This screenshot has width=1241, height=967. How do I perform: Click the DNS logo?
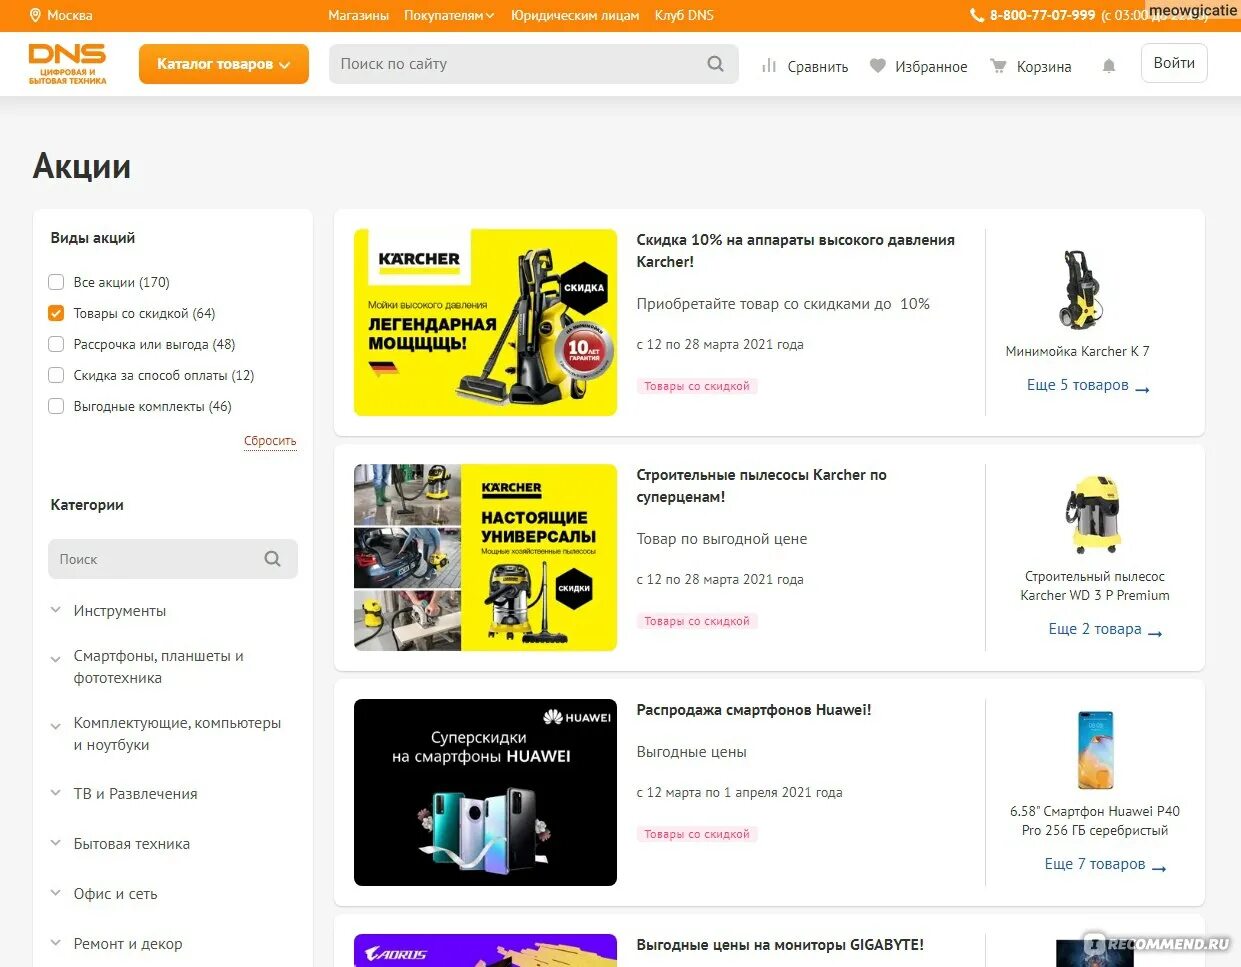[67, 64]
